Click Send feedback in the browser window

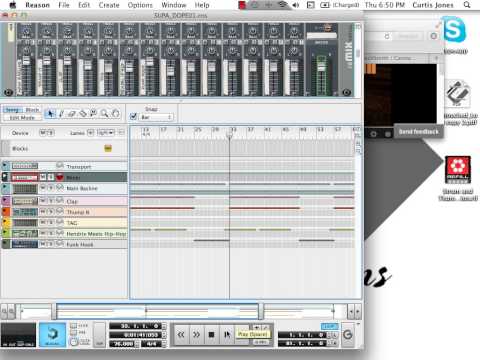coord(419,132)
